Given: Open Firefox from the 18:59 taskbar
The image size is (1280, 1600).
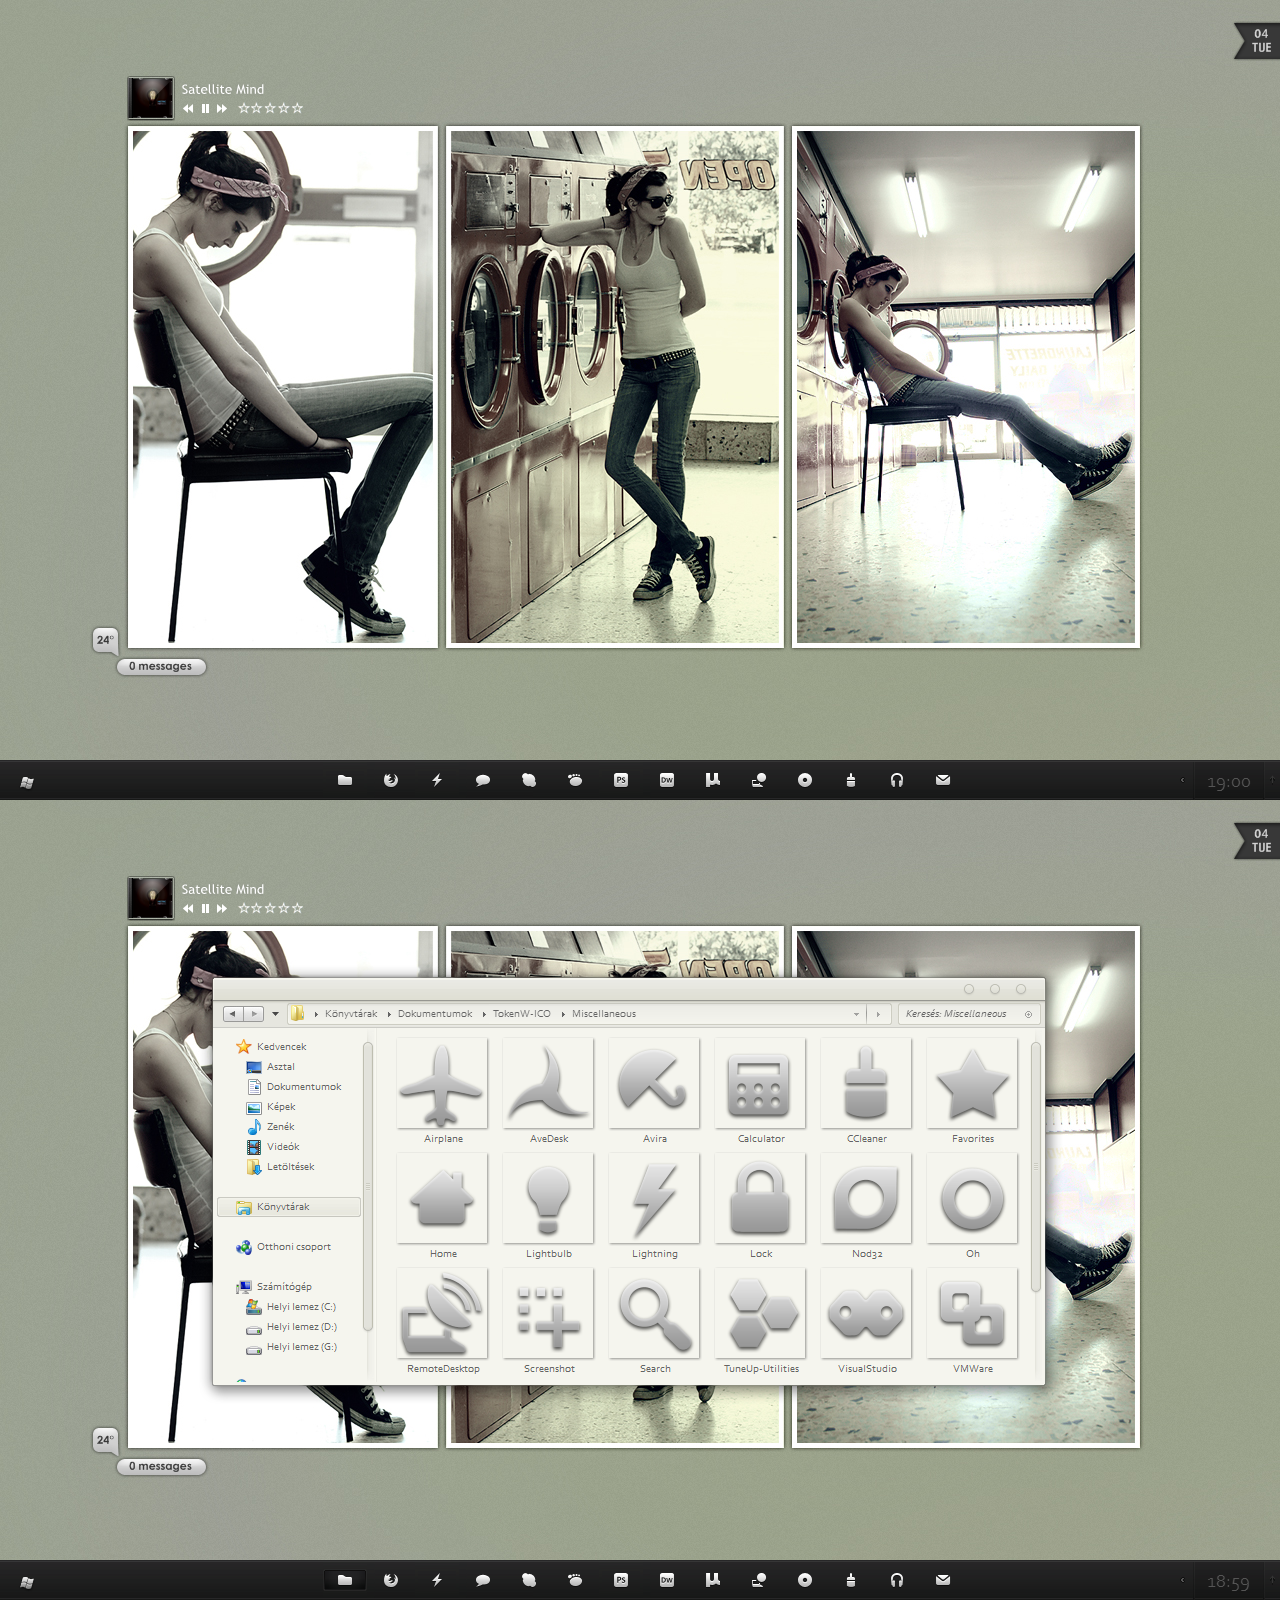Looking at the screenshot, I should [x=391, y=1580].
